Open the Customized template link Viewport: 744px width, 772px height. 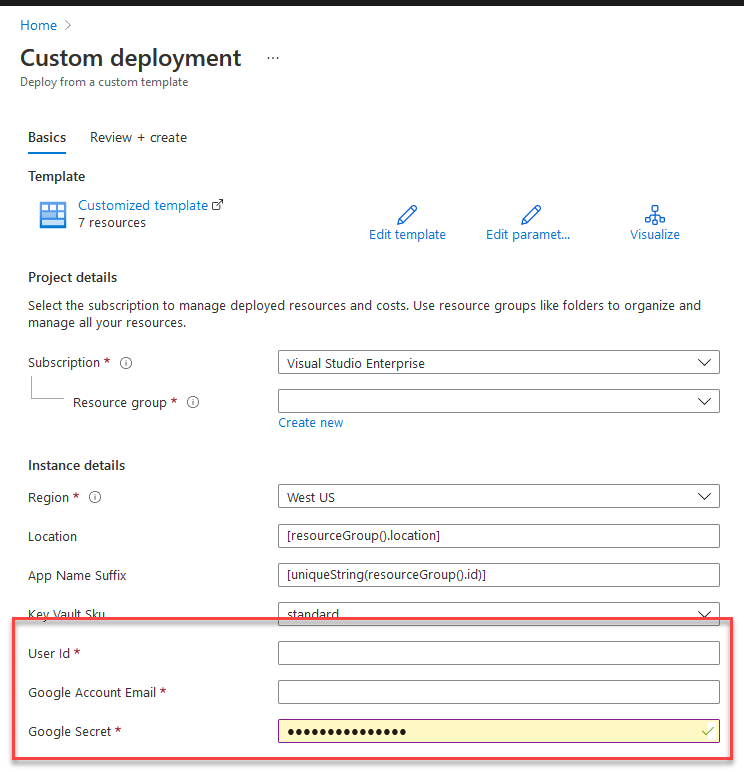coord(143,205)
